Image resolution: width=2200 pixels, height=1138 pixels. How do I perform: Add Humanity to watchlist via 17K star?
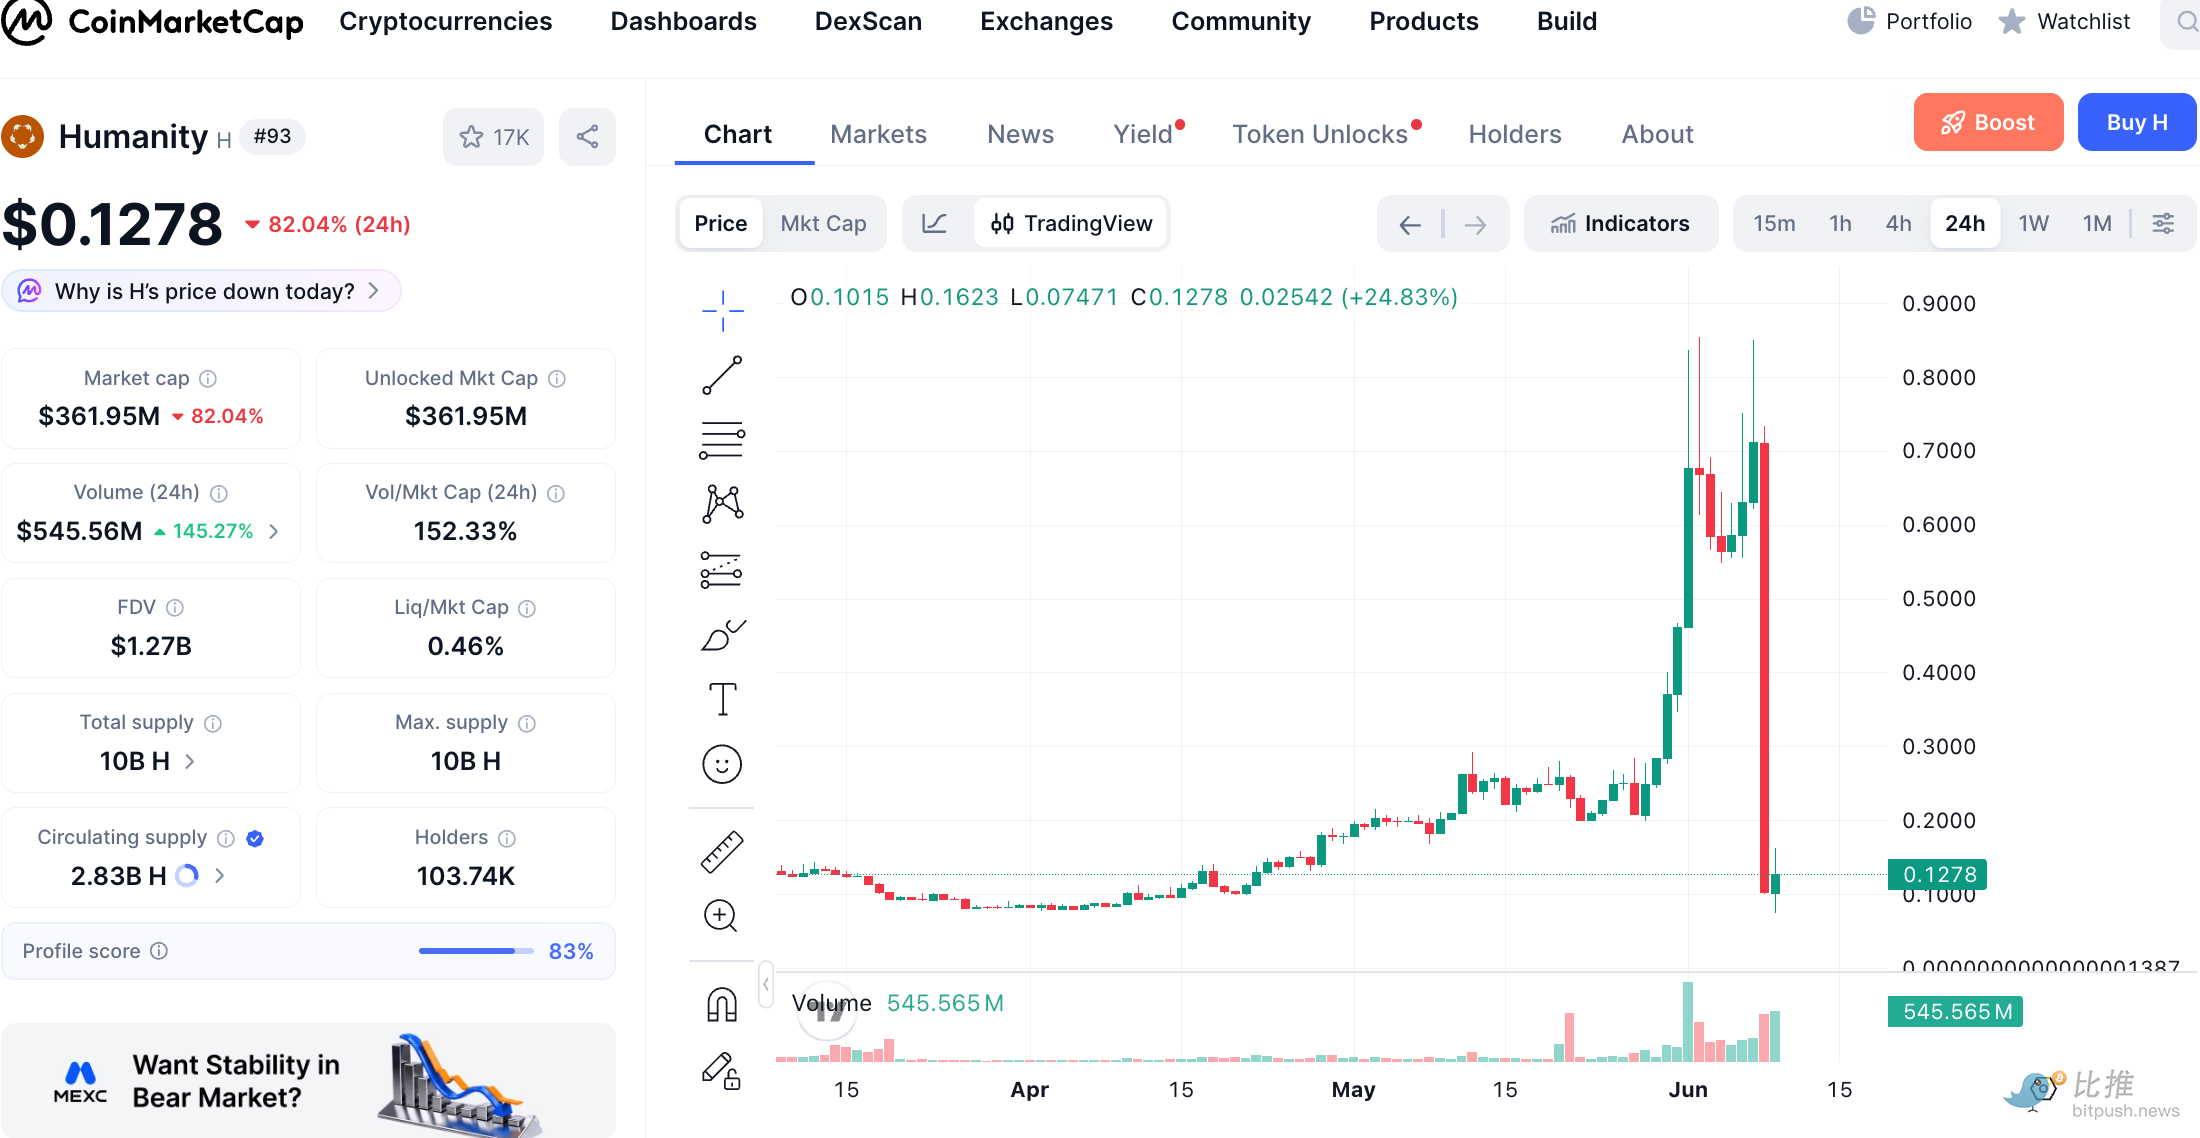(493, 137)
